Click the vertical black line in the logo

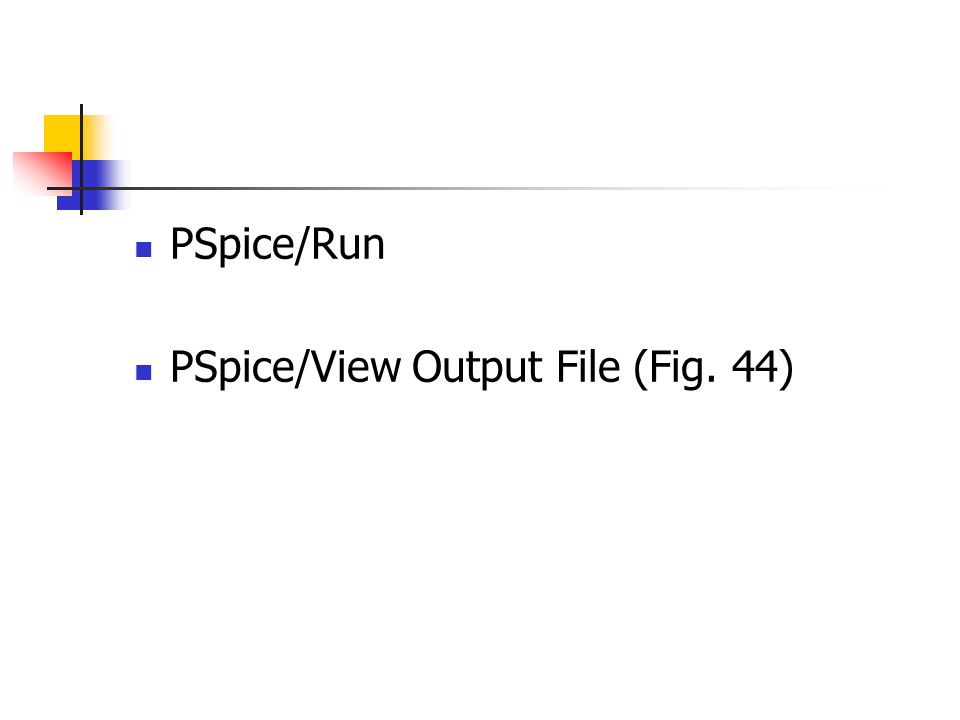click(x=81, y=159)
